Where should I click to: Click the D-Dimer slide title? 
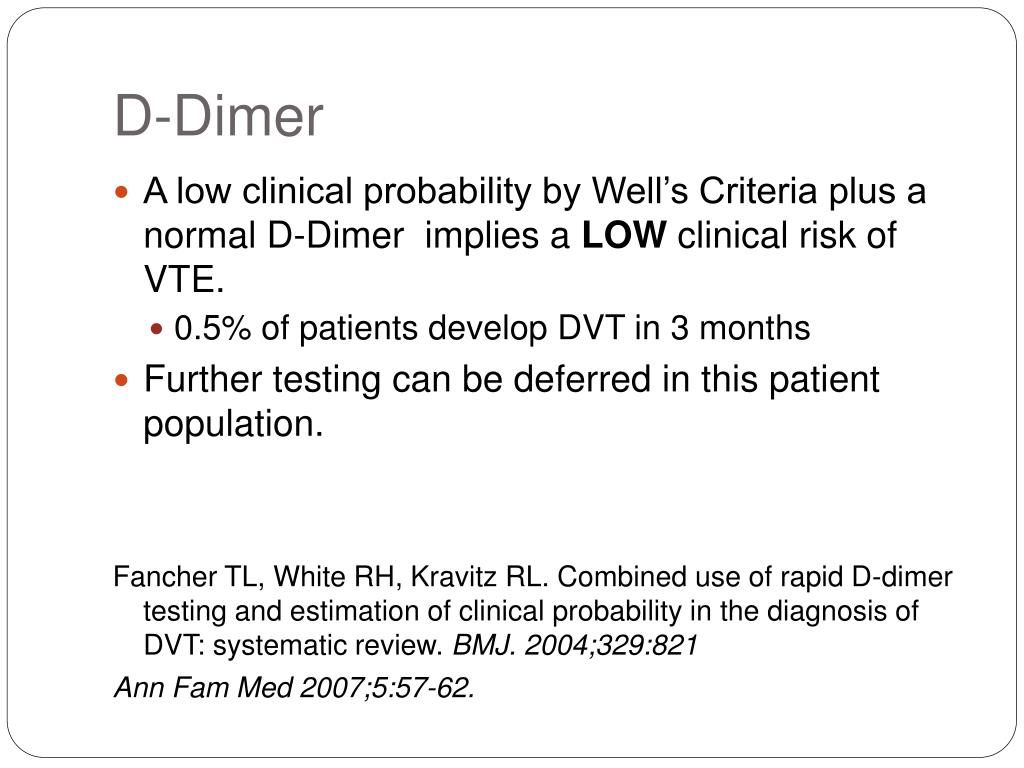[219, 117]
